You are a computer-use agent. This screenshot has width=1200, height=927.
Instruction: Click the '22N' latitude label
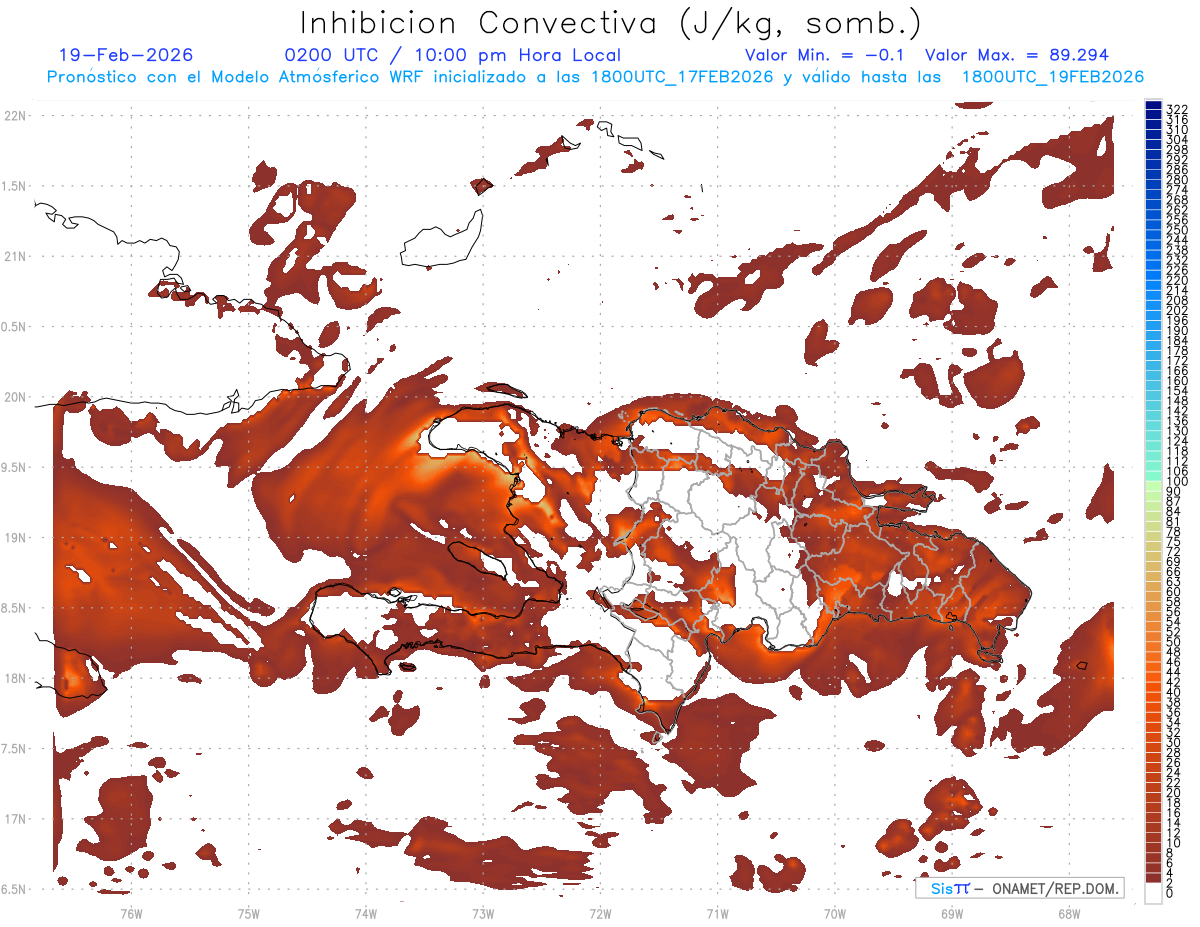(16, 116)
